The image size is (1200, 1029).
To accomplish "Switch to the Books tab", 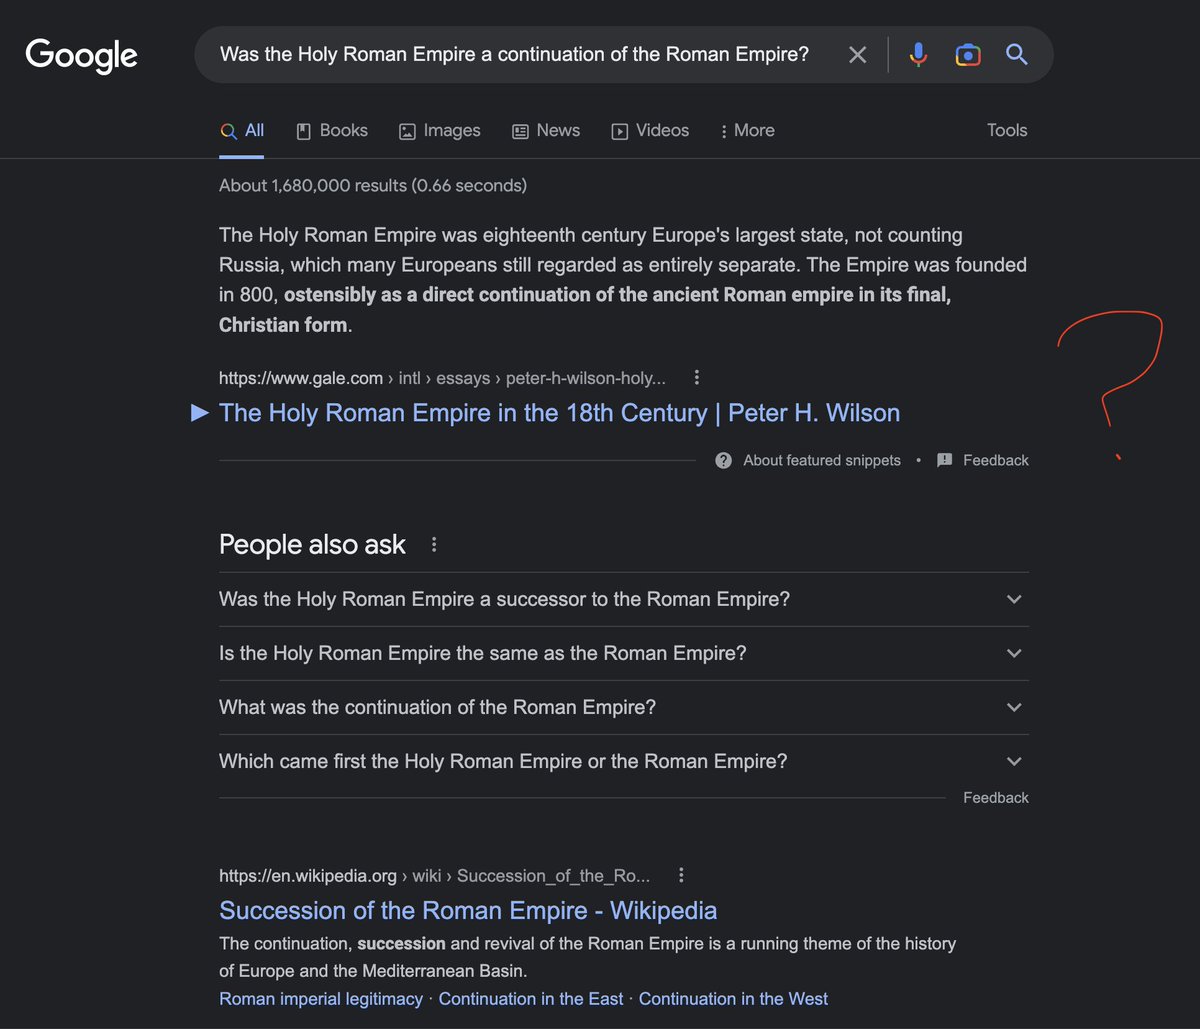I will point(332,131).
